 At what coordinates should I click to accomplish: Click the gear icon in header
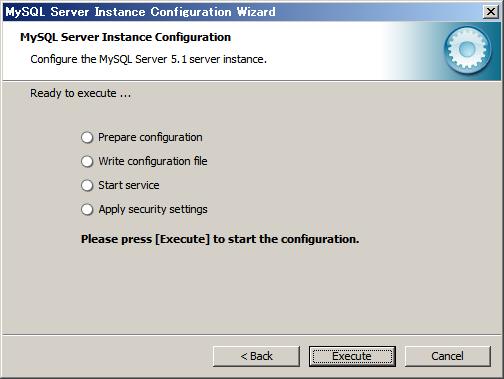[468, 50]
